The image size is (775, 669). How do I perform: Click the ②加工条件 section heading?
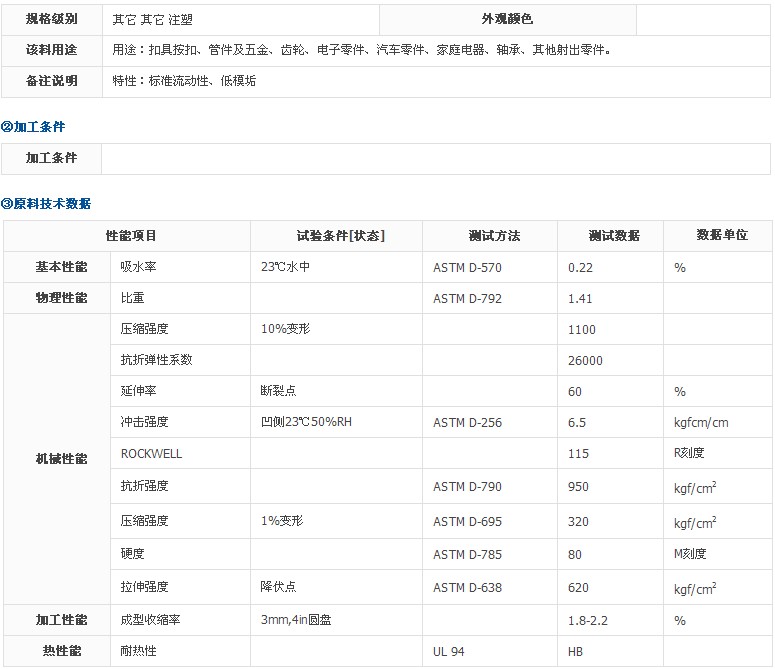[x=33, y=127]
